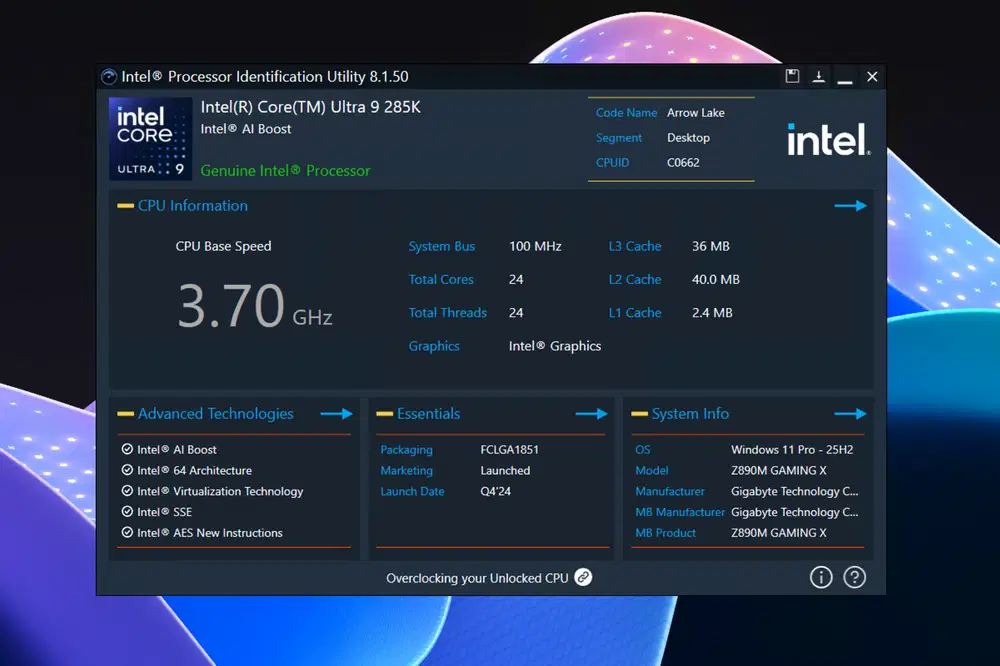Click the Total Cores label
Viewport: 1000px width, 666px height.
441,279
